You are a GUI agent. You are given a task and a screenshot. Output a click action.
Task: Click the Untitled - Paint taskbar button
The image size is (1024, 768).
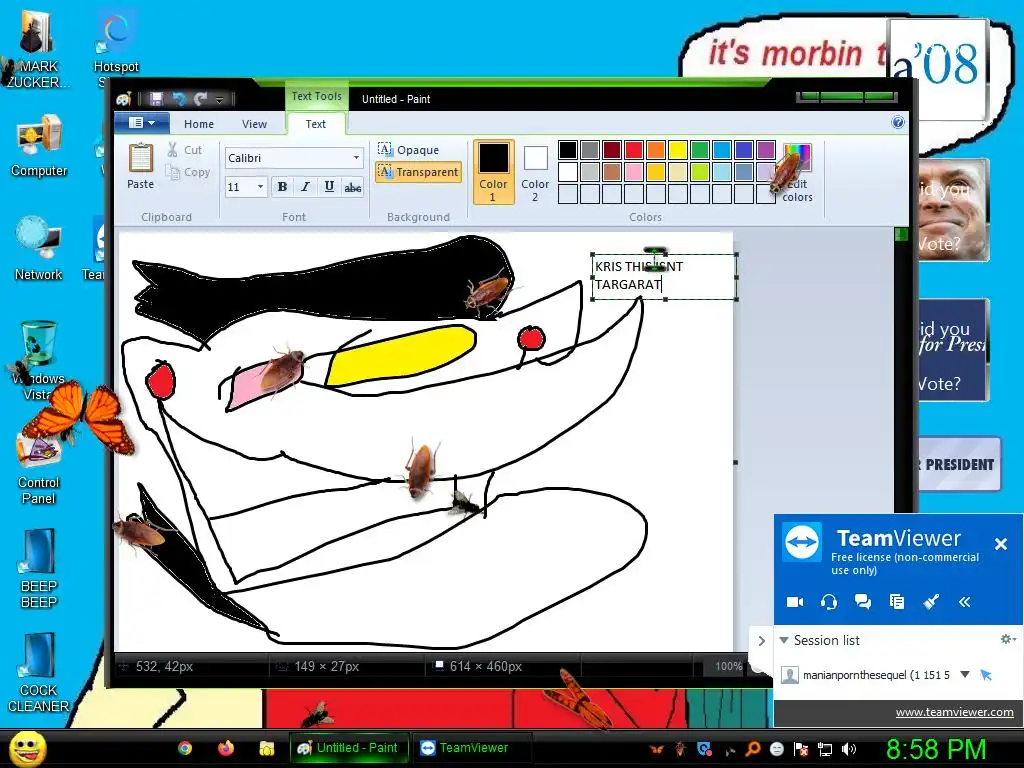349,748
